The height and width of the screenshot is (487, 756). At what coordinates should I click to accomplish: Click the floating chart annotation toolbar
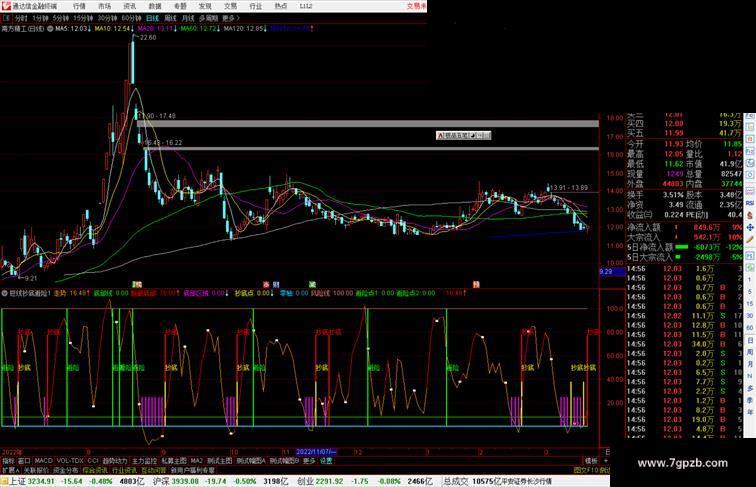463,135
